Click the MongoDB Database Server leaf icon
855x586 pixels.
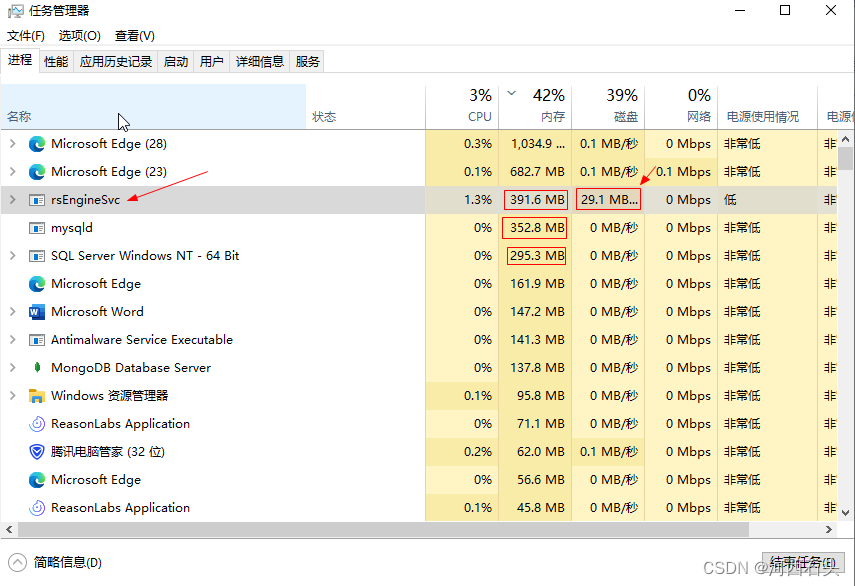(x=37, y=368)
